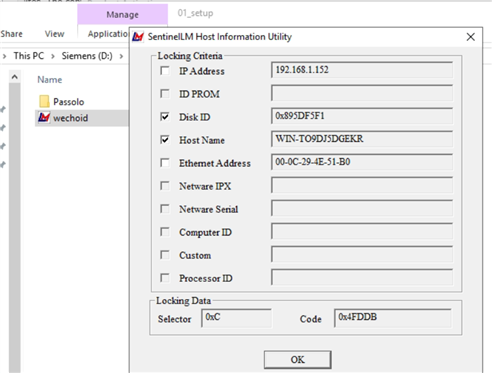Close the SentinelLM Host Information Utility dialog
This screenshot has width=492, height=373.
(x=470, y=37)
